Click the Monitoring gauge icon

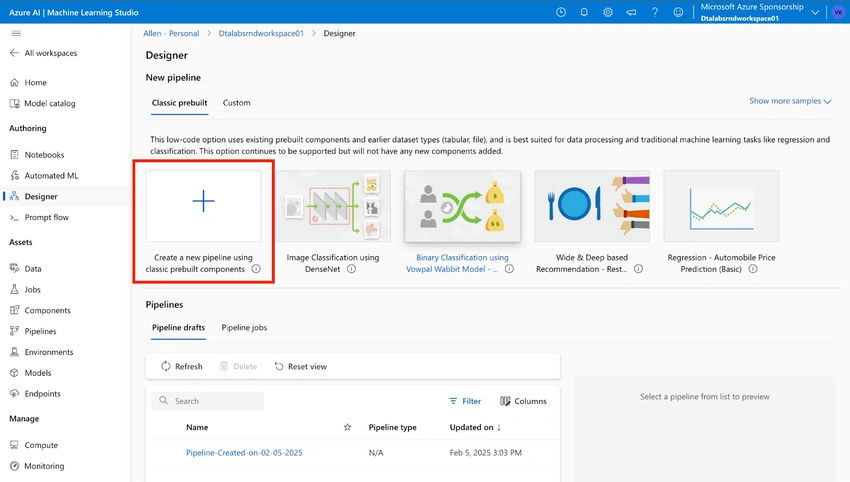(x=15, y=466)
